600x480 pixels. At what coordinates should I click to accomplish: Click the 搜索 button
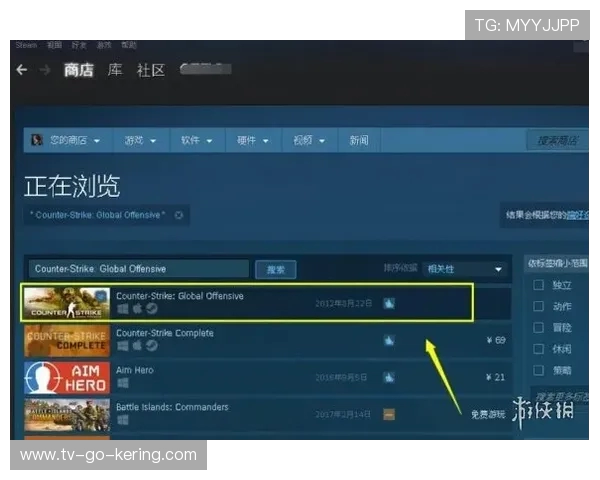(276, 269)
